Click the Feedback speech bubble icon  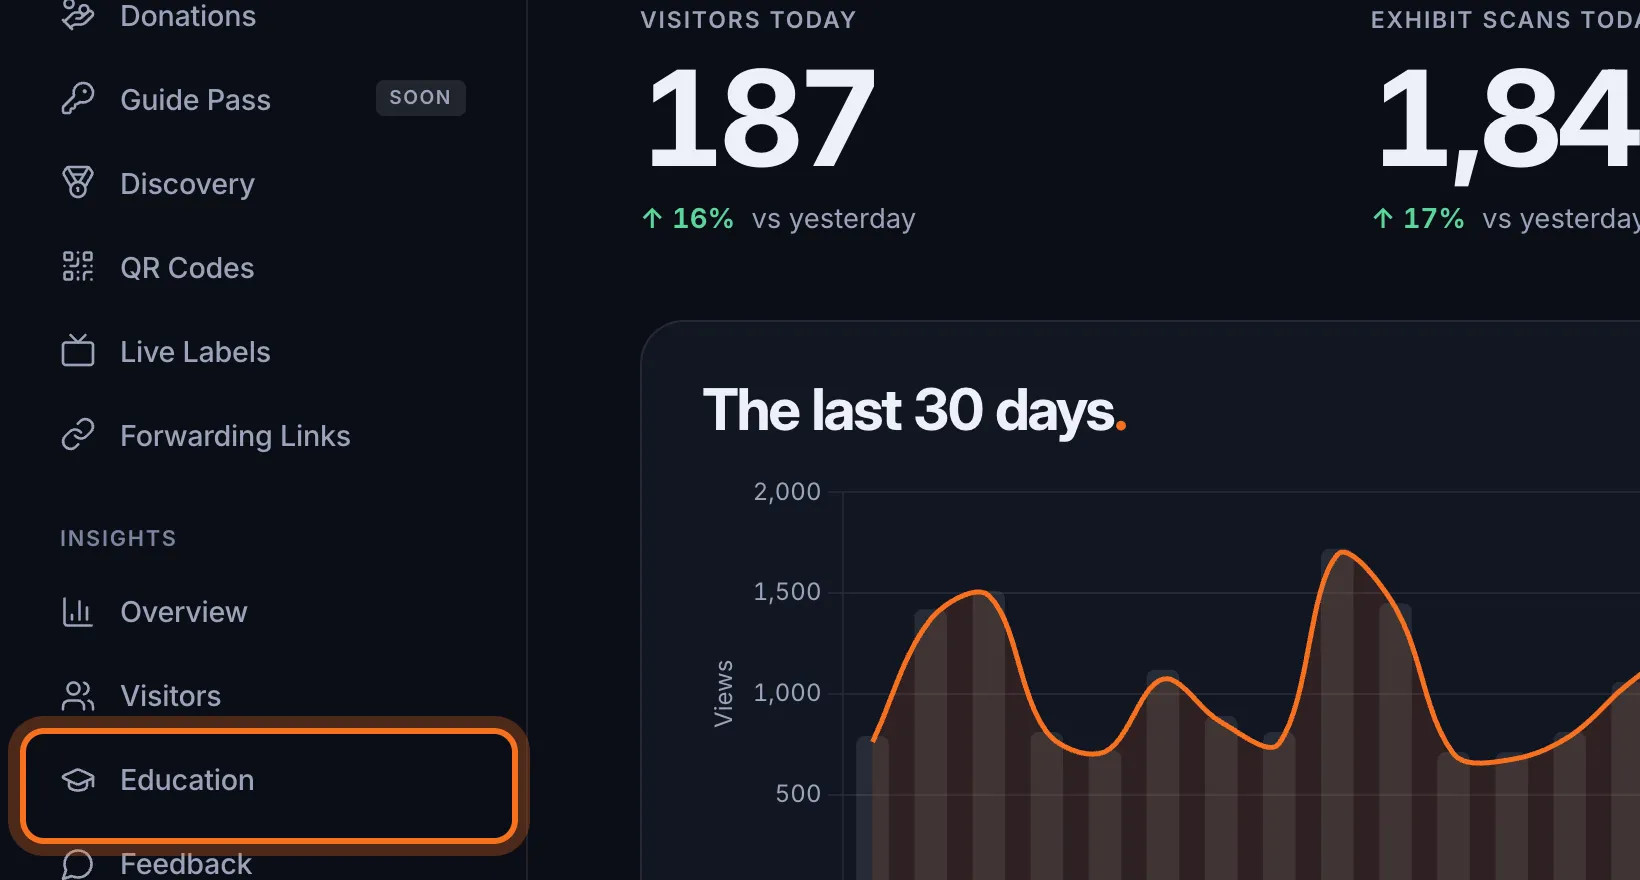78,864
